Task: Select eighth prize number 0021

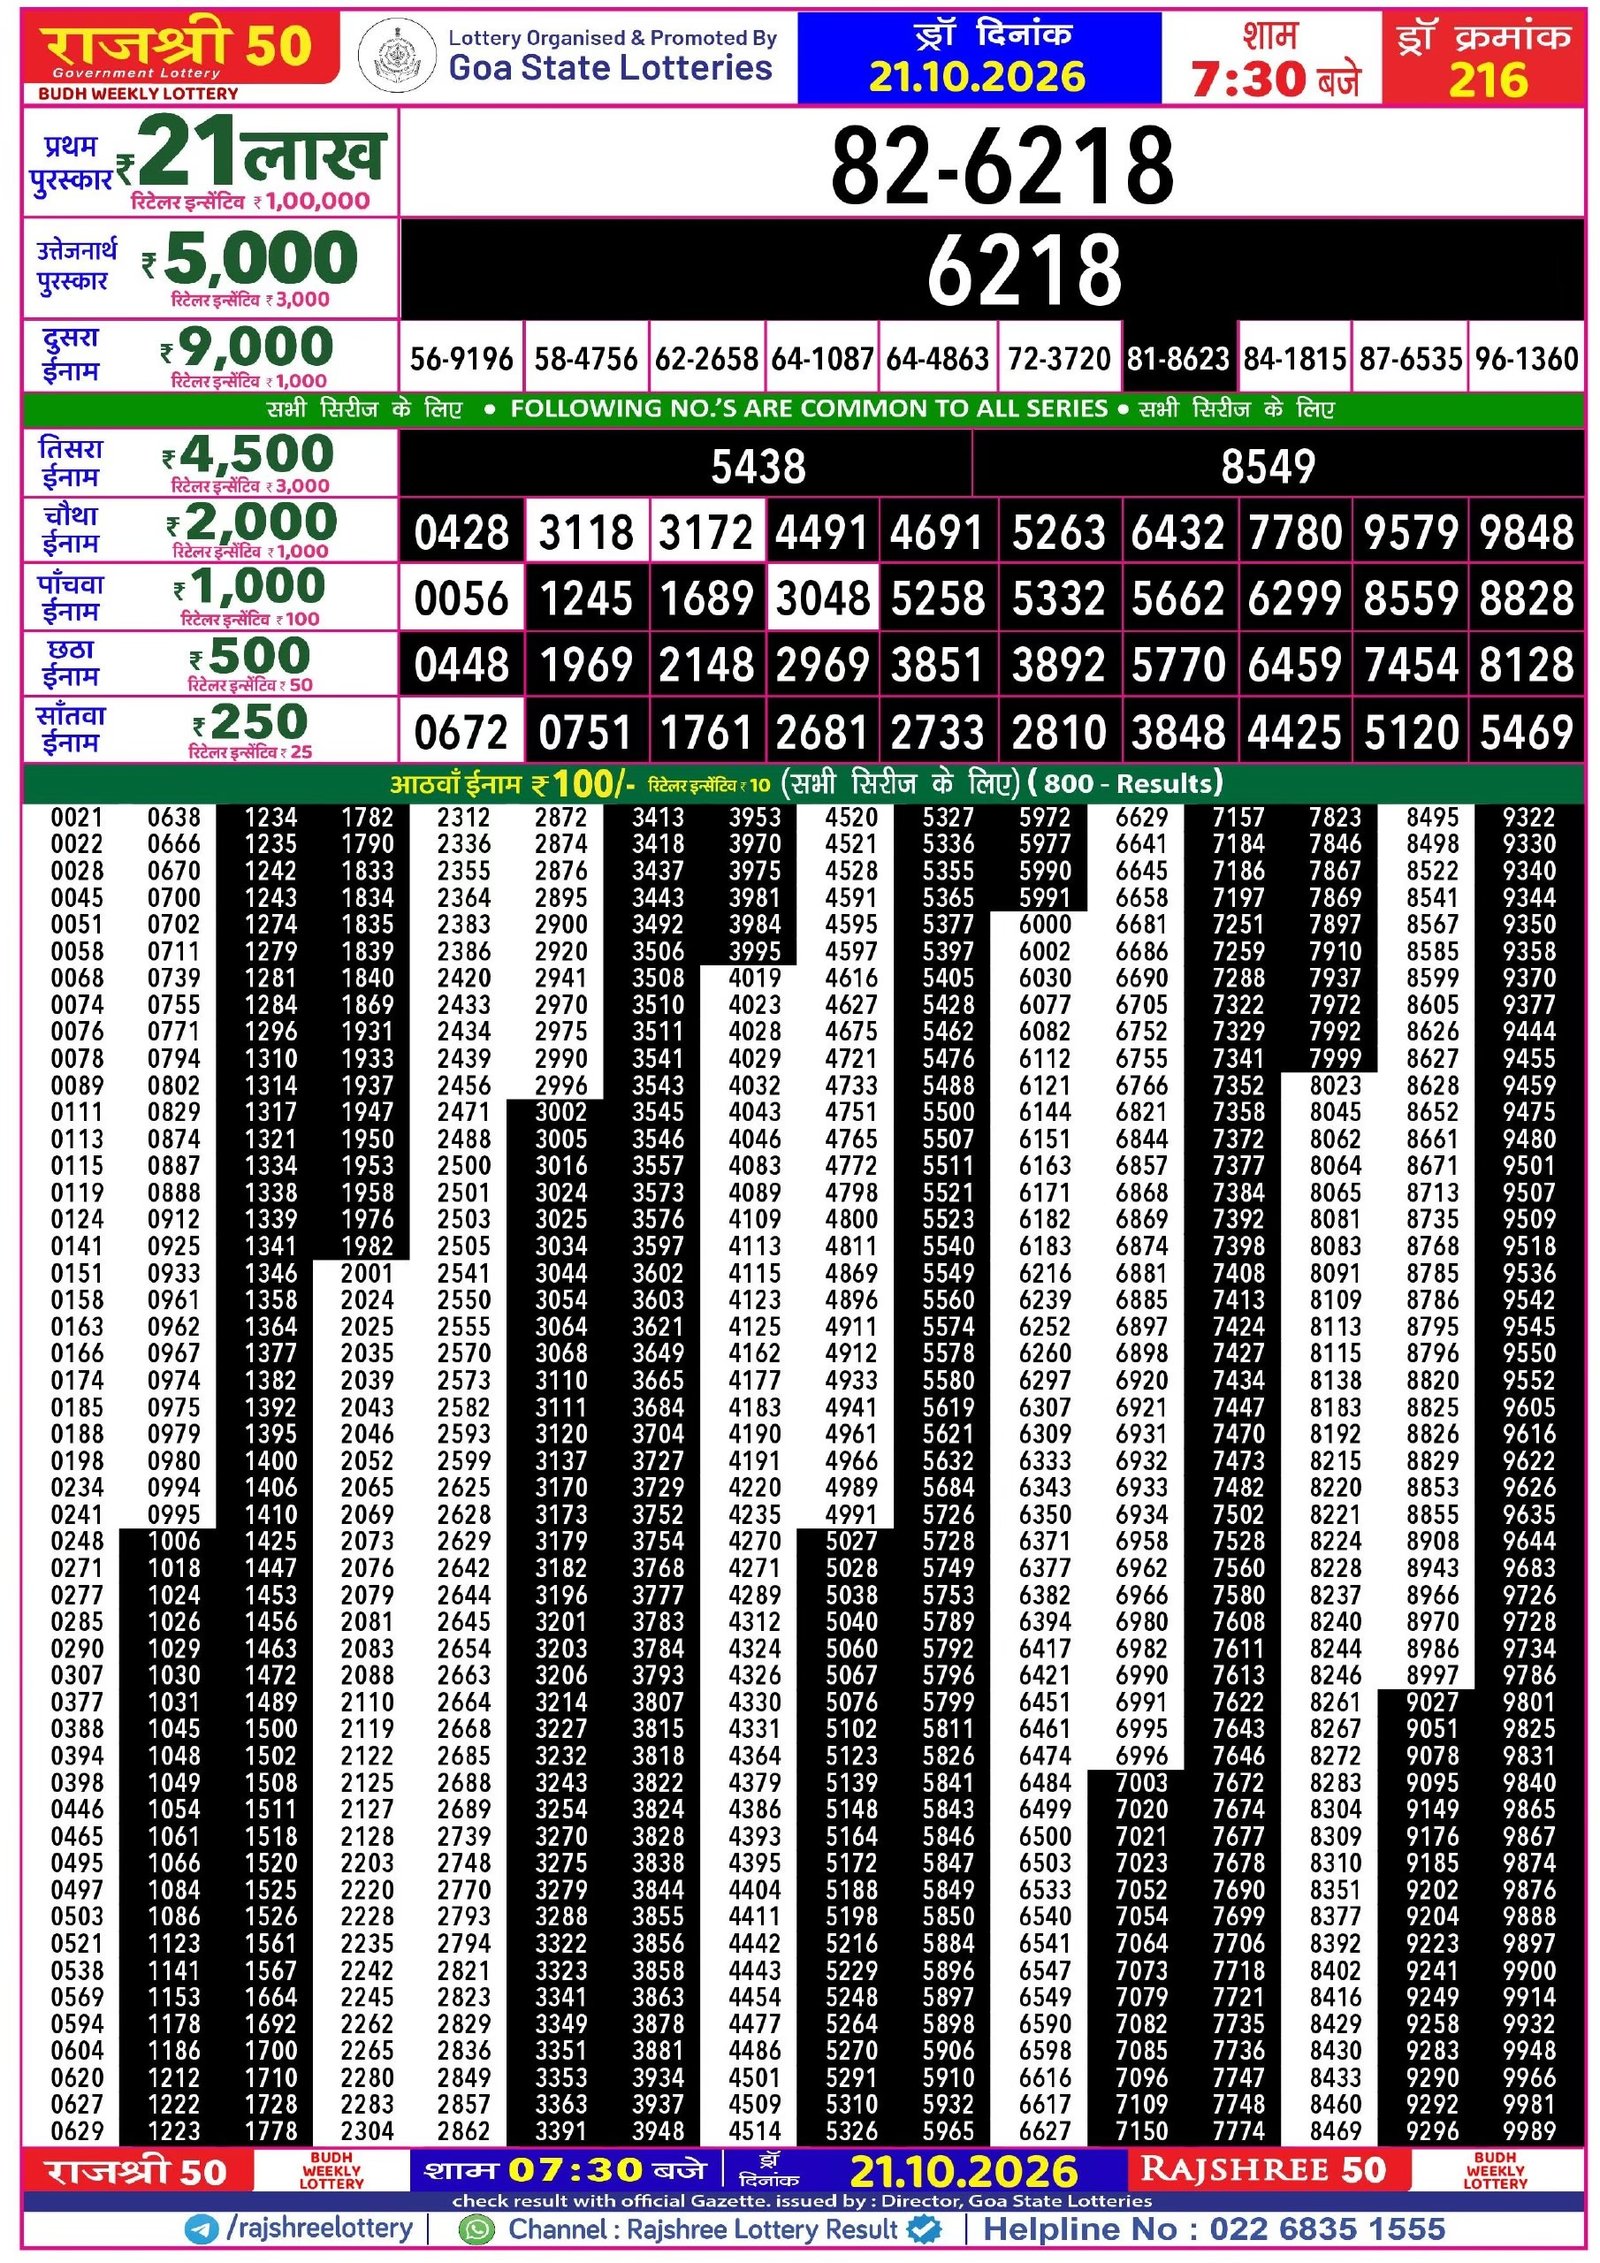Action: point(77,817)
